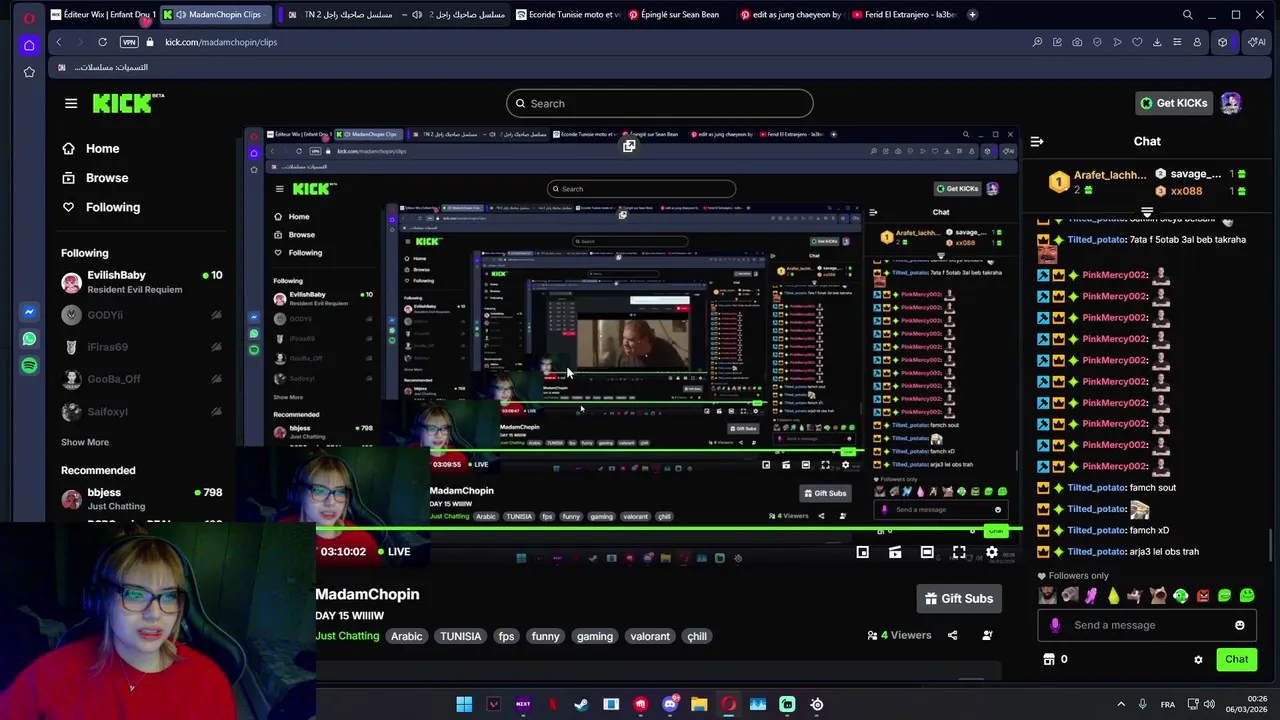
Task: Open the channel shop icon
Action: coord(1049,659)
